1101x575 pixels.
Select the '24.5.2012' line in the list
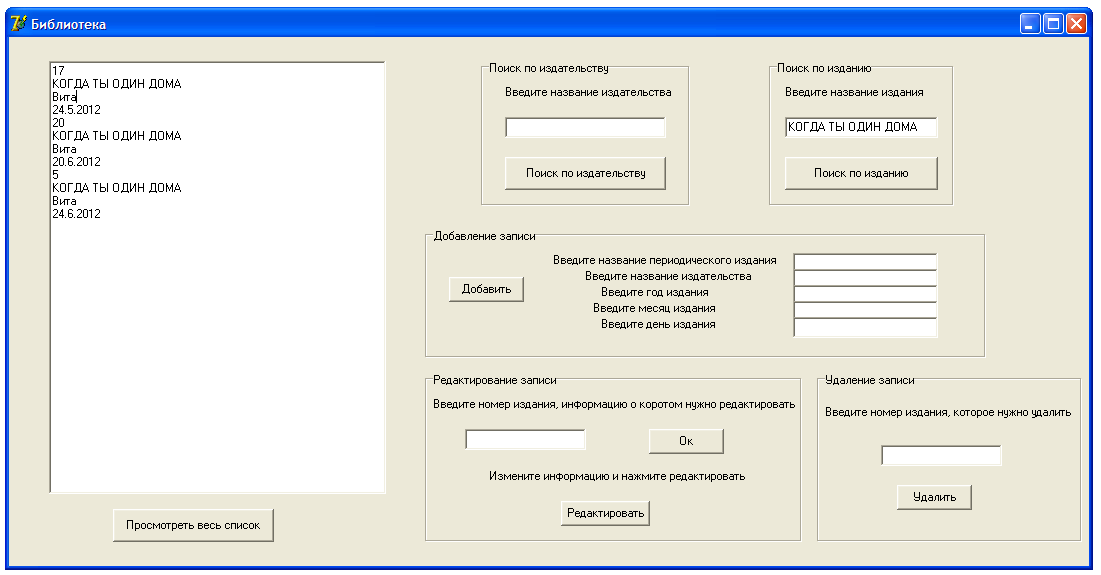(77, 110)
